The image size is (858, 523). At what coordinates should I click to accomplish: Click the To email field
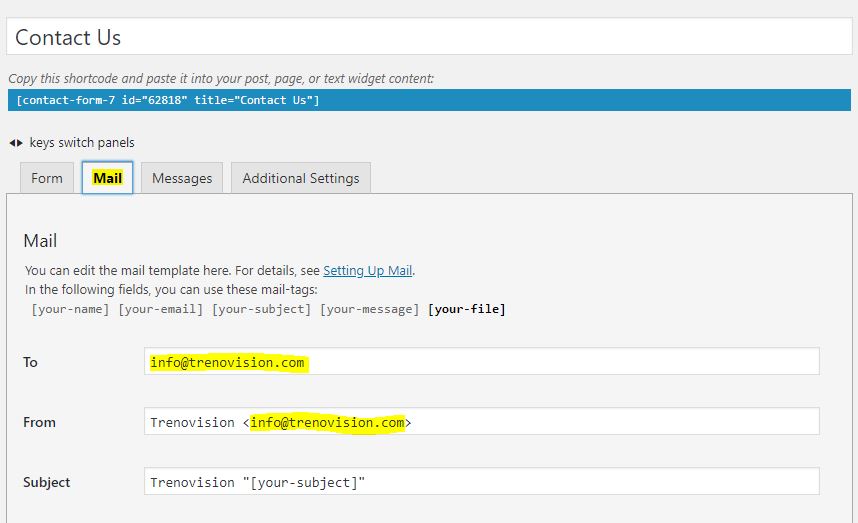tap(482, 361)
